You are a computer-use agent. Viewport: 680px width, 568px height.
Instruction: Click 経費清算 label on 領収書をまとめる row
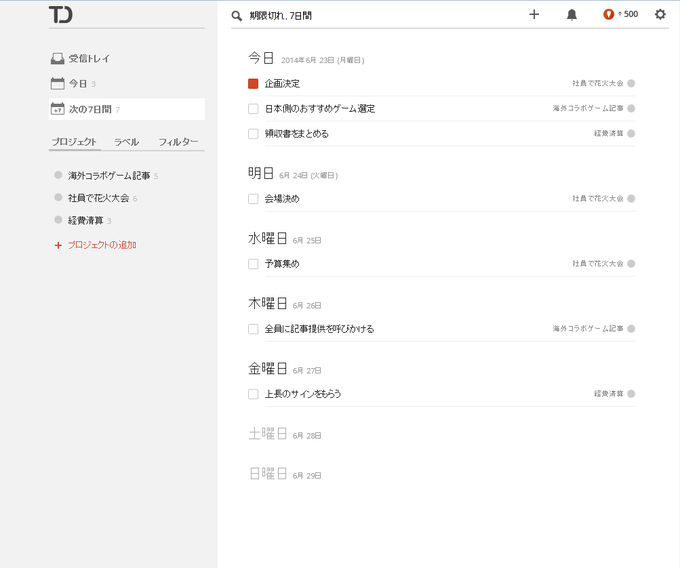(609, 134)
